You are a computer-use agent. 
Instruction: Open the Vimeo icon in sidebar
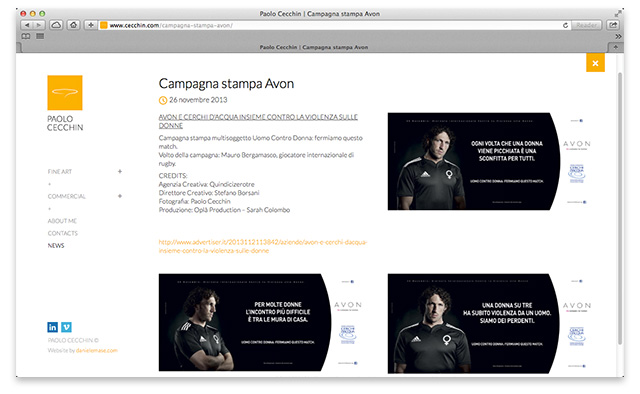coord(67,327)
